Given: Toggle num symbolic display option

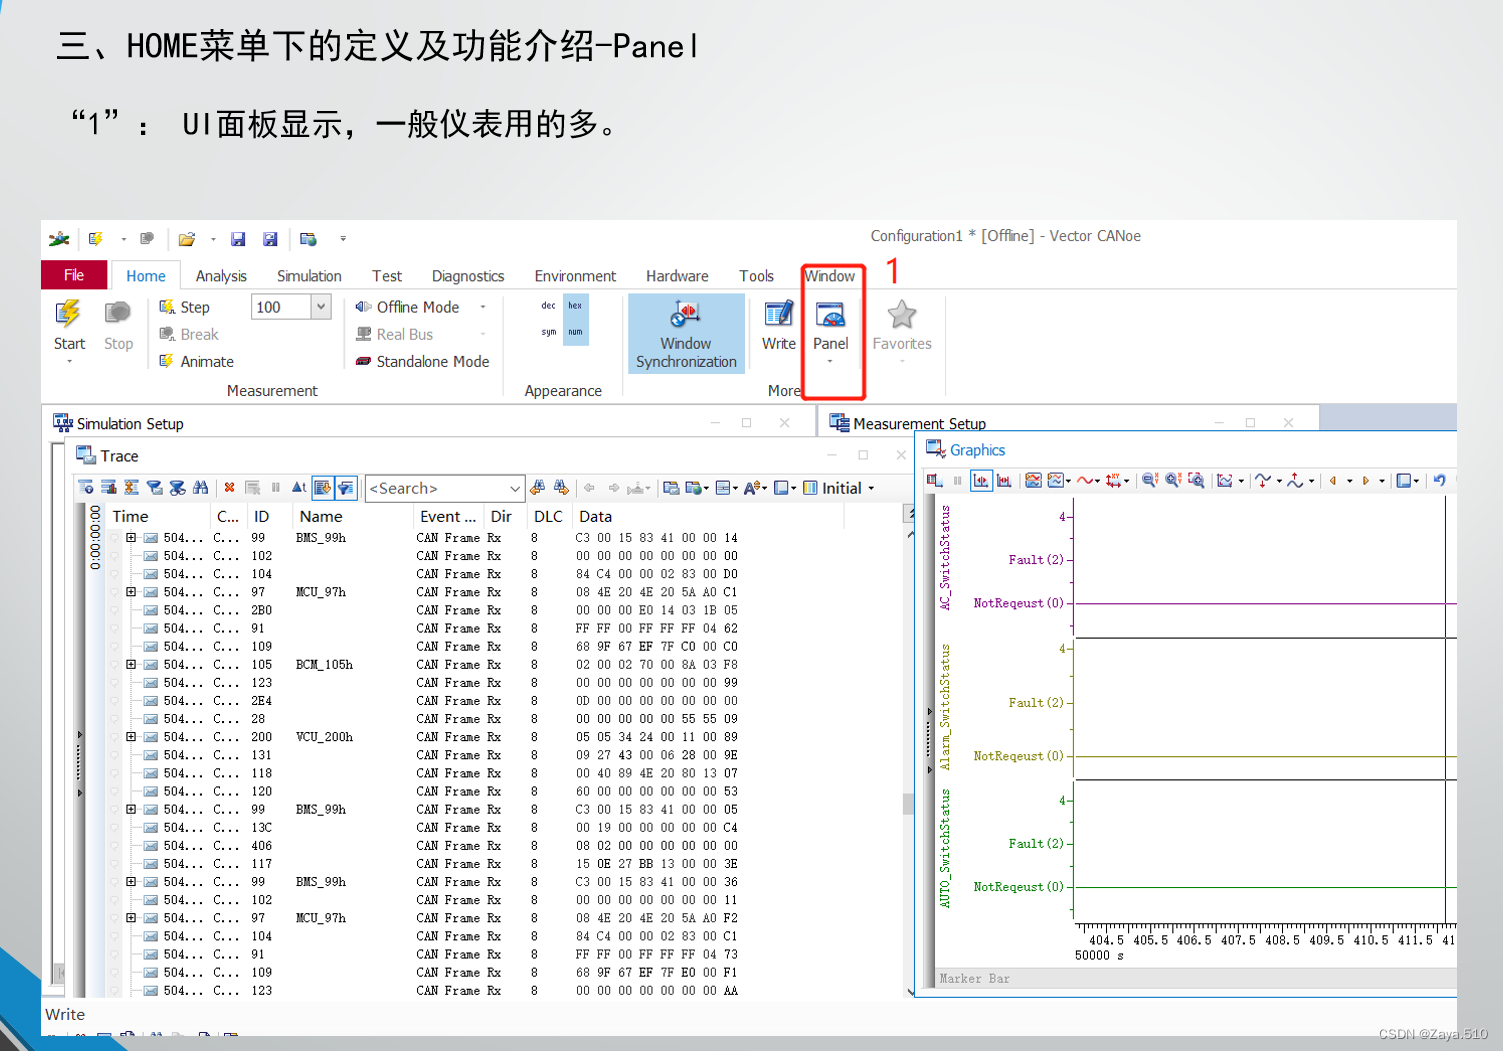Looking at the screenshot, I should (575, 332).
